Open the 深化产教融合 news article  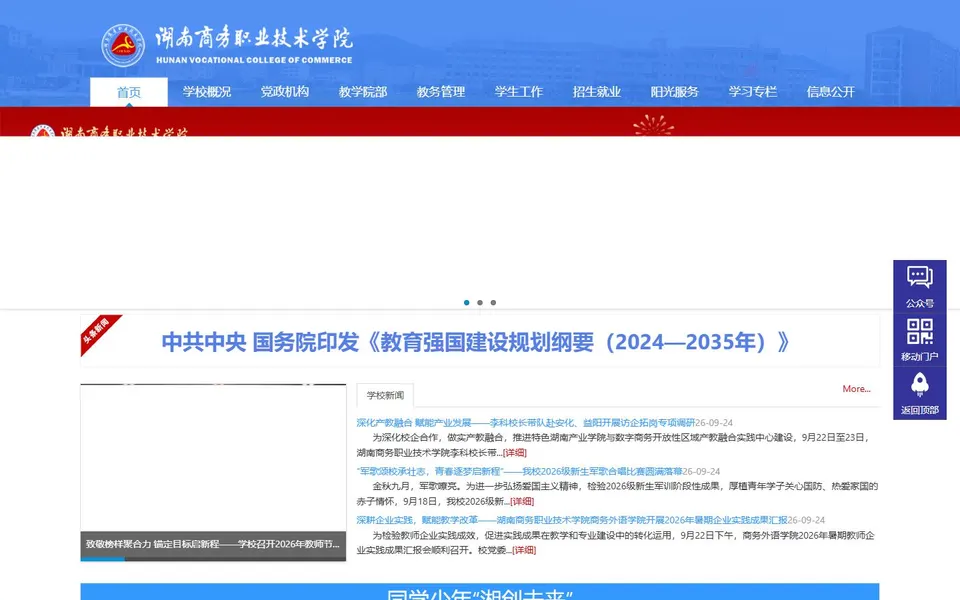(525, 422)
